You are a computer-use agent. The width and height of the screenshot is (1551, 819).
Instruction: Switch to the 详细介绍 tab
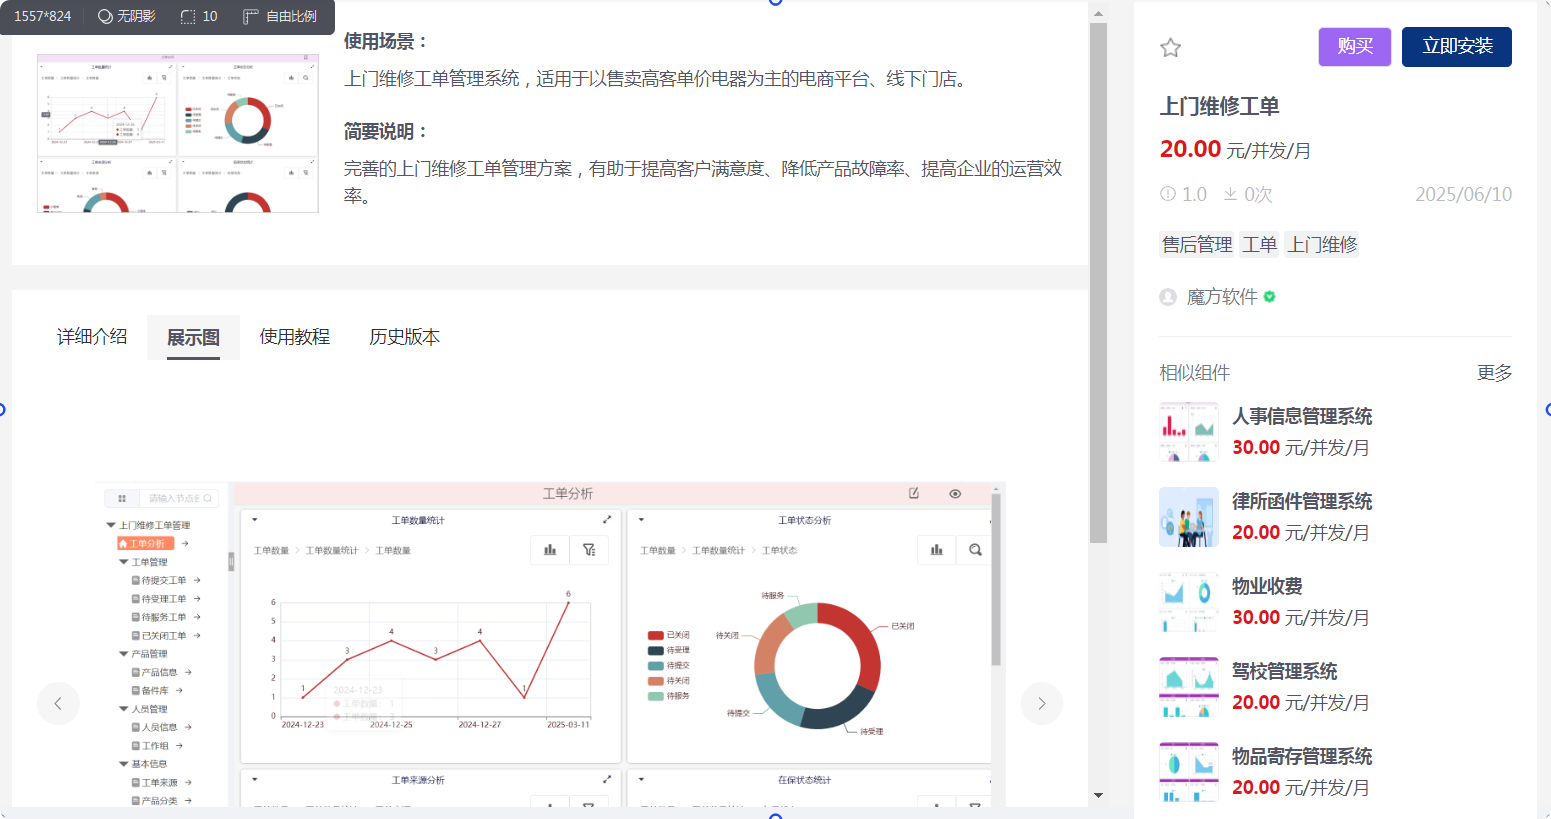click(92, 337)
